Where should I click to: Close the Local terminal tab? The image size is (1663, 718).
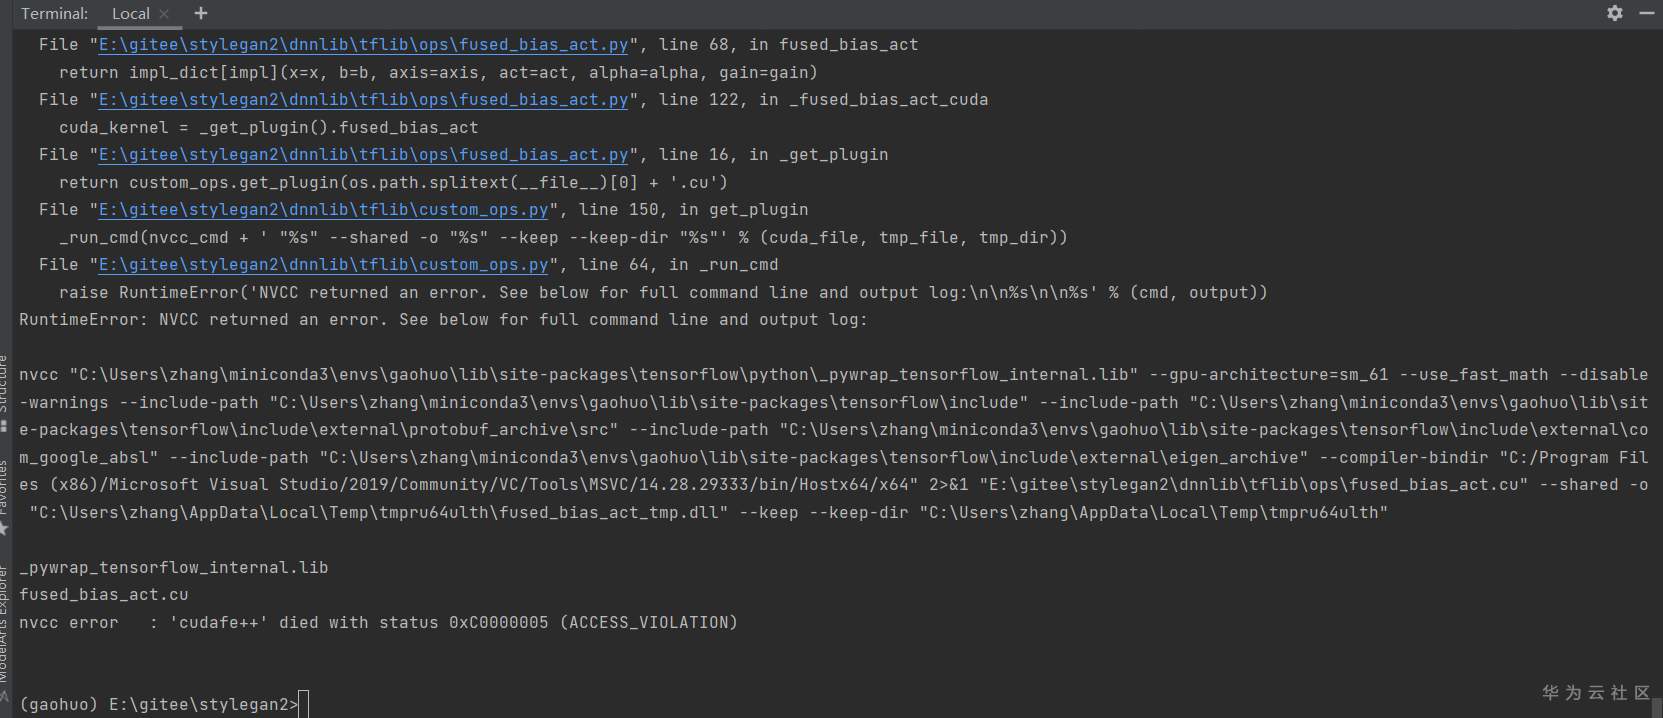[x=165, y=14]
